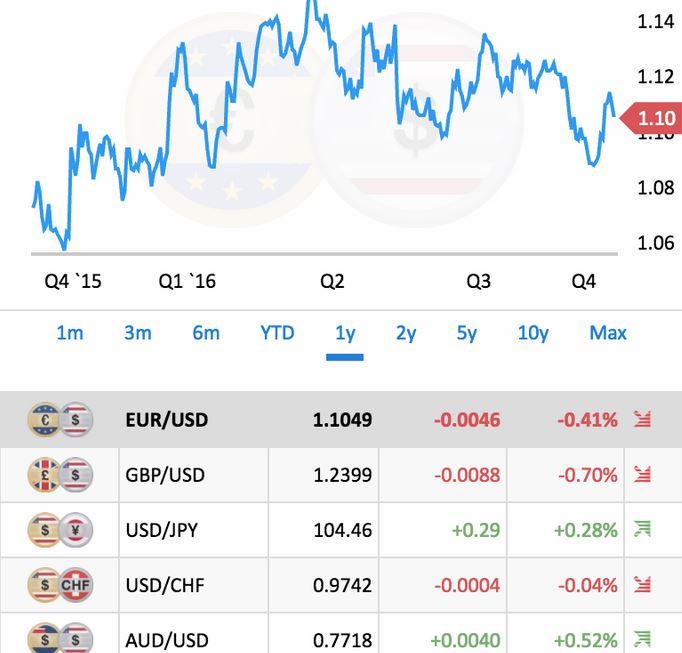682x653 pixels.
Task: Choose the 5y chart range
Action: (467, 333)
